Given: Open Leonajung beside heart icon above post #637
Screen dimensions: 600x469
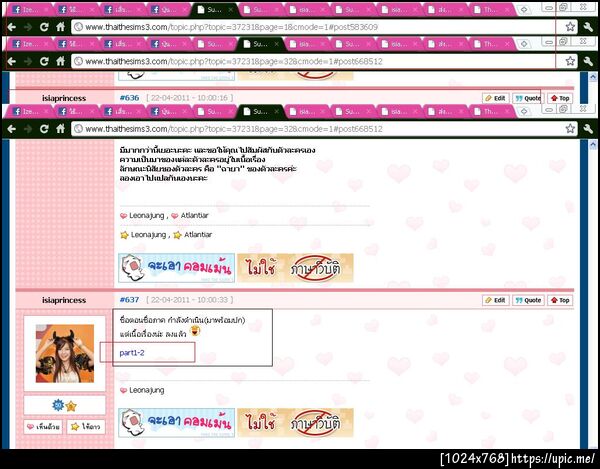Looking at the screenshot, I should tap(147, 215).
